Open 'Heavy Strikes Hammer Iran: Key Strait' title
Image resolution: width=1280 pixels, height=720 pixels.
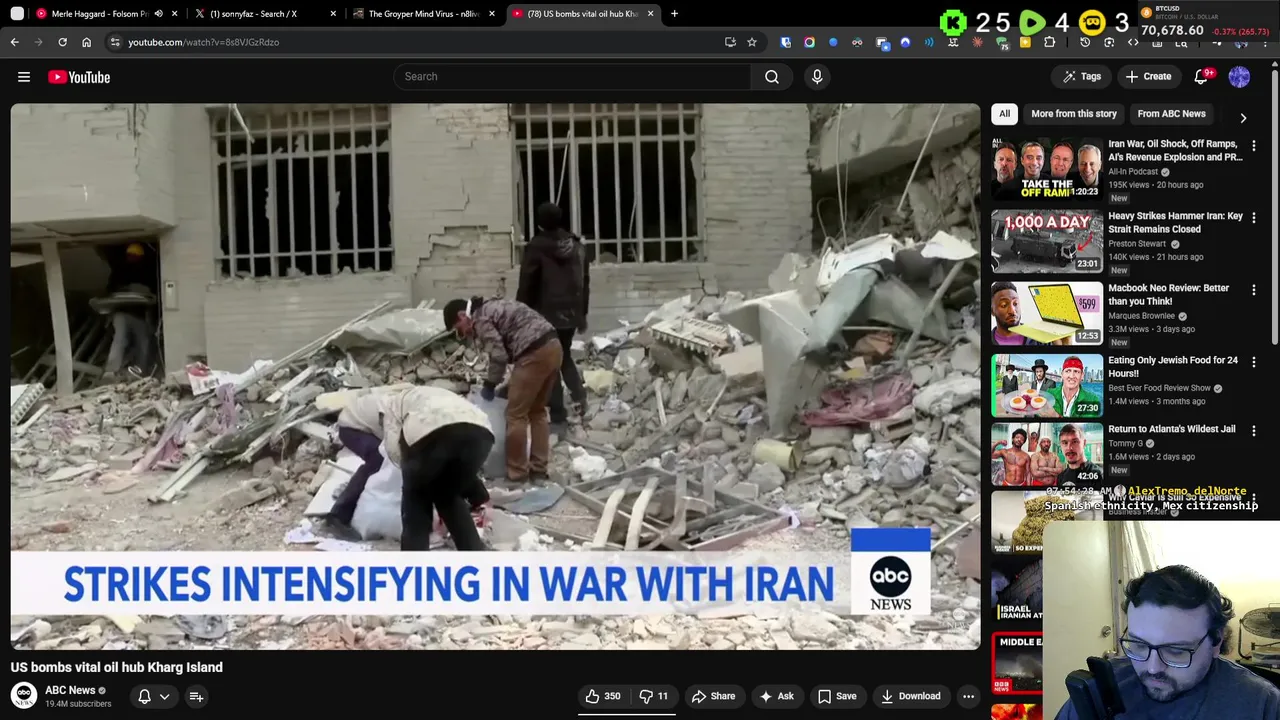[x=1175, y=222]
